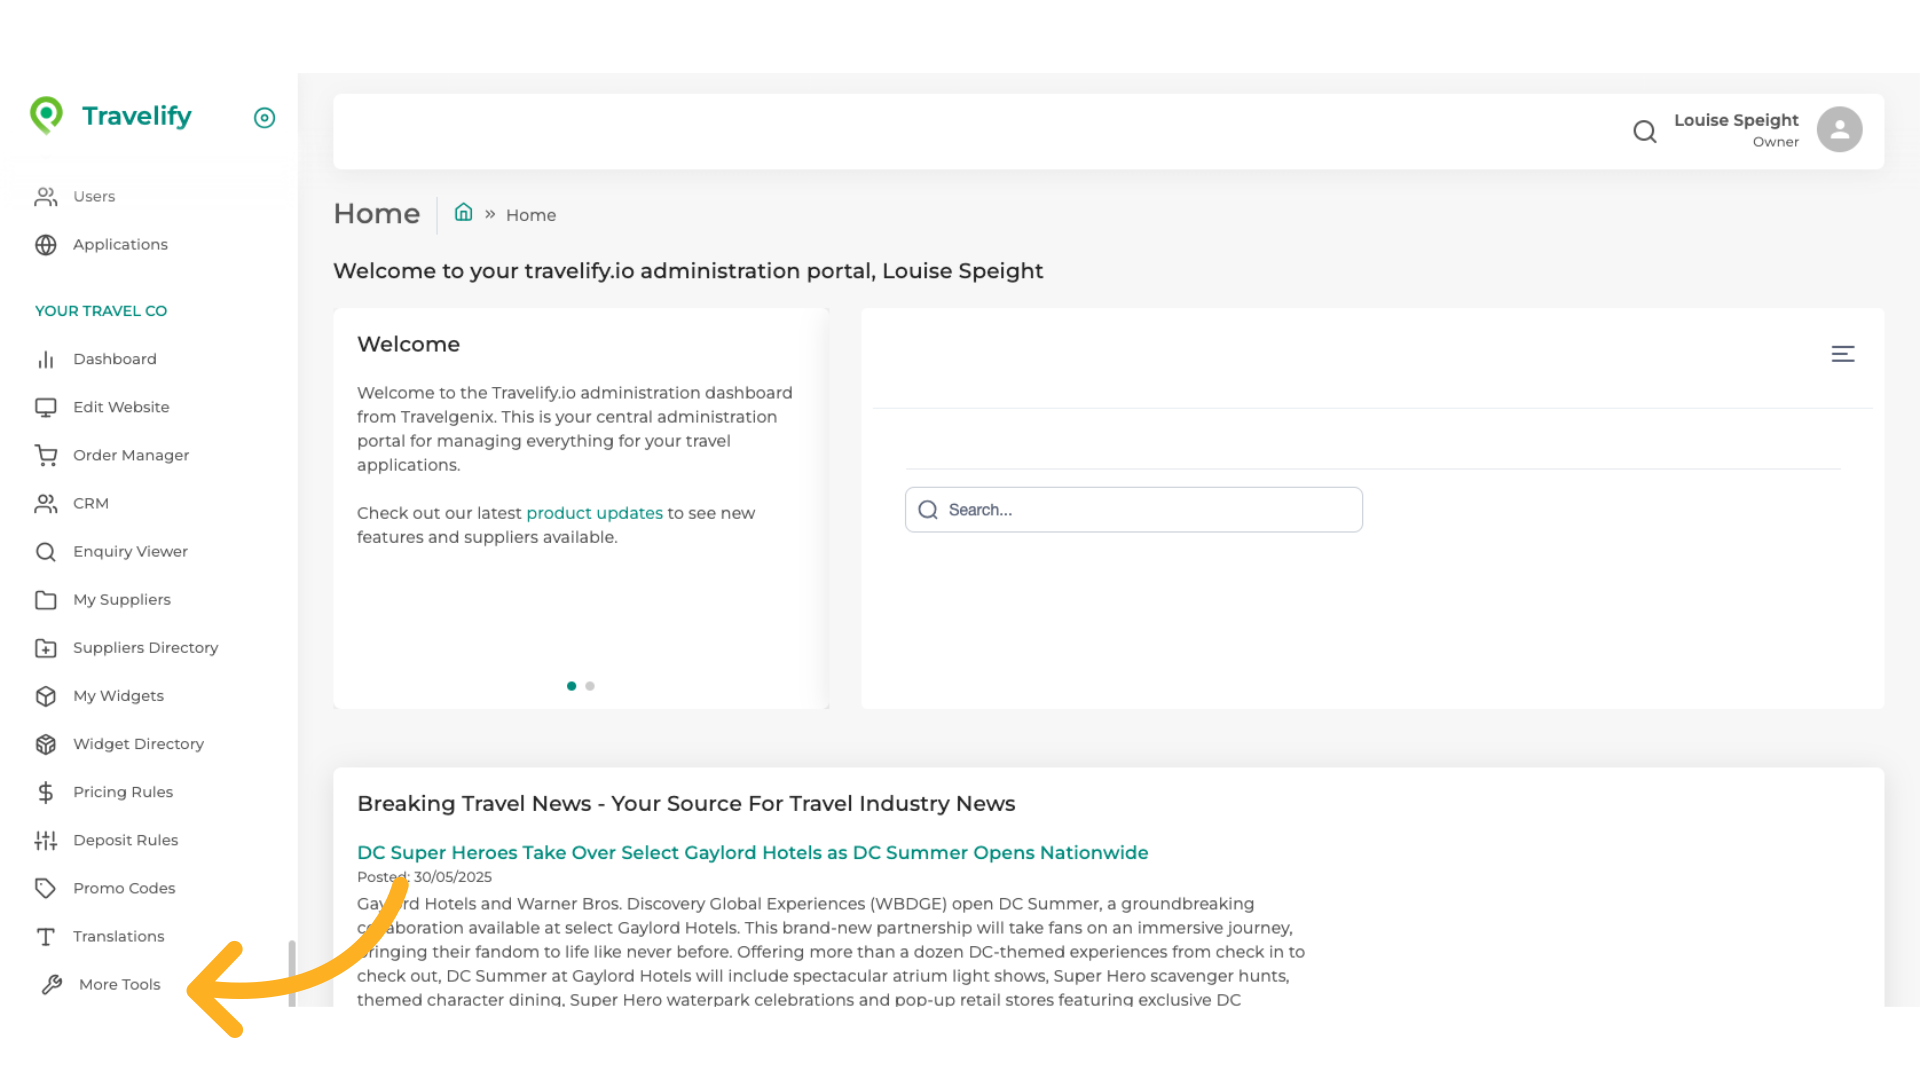Click the Travelify logo icon
The height and width of the screenshot is (1080, 1920).
[46, 116]
